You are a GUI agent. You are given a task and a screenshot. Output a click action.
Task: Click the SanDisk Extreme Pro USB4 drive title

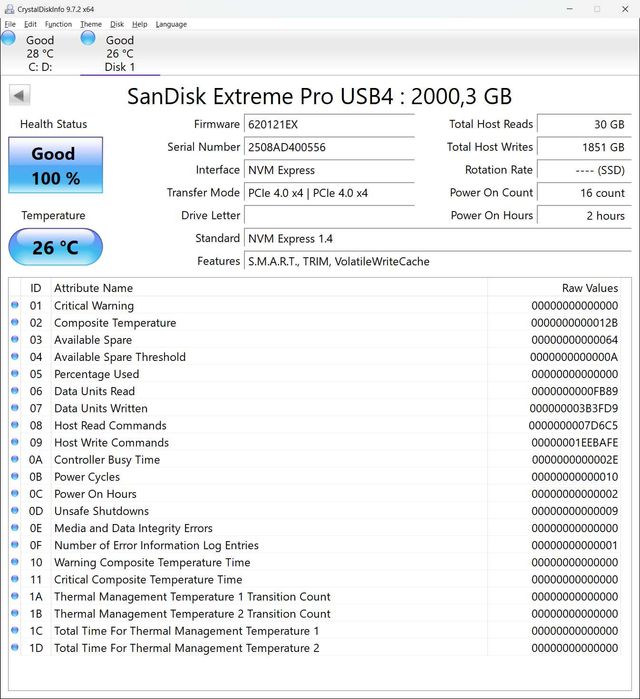(320, 96)
